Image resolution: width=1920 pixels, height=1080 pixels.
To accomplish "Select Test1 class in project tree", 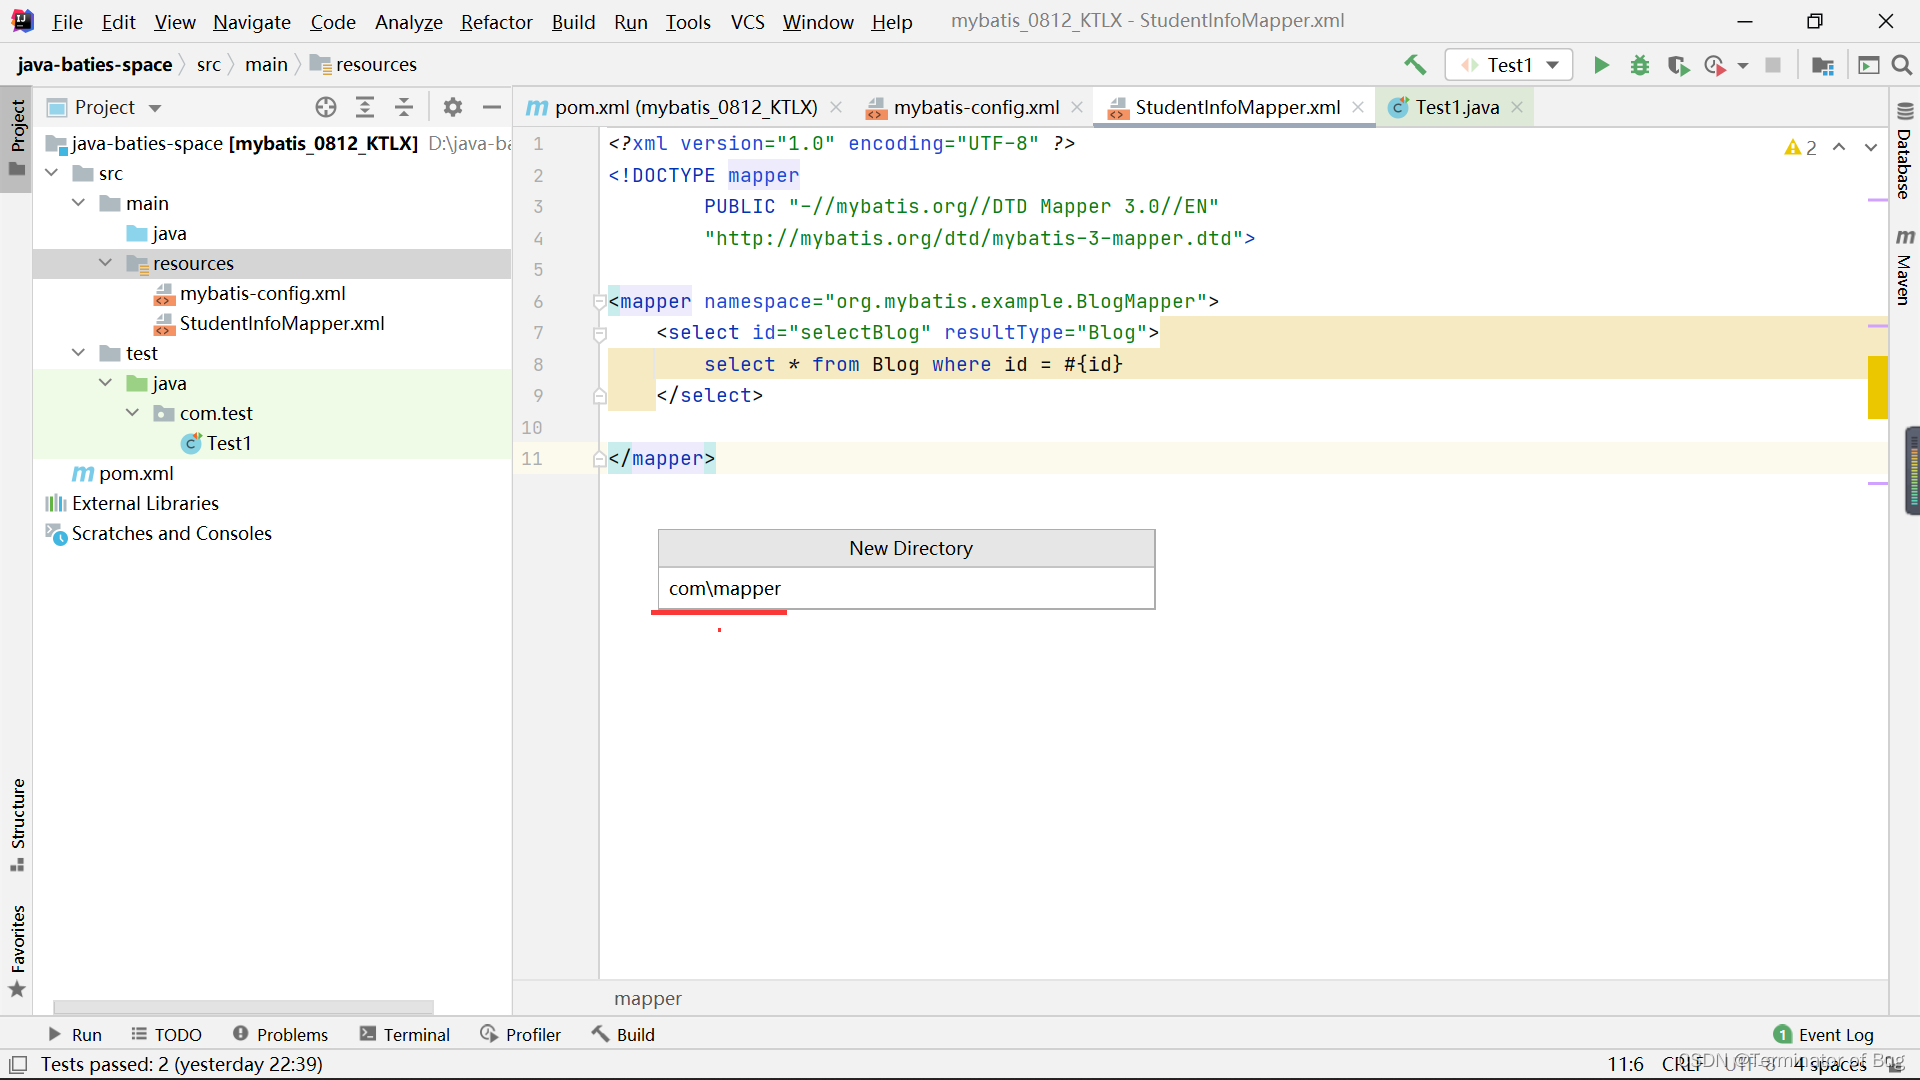I will [229, 443].
